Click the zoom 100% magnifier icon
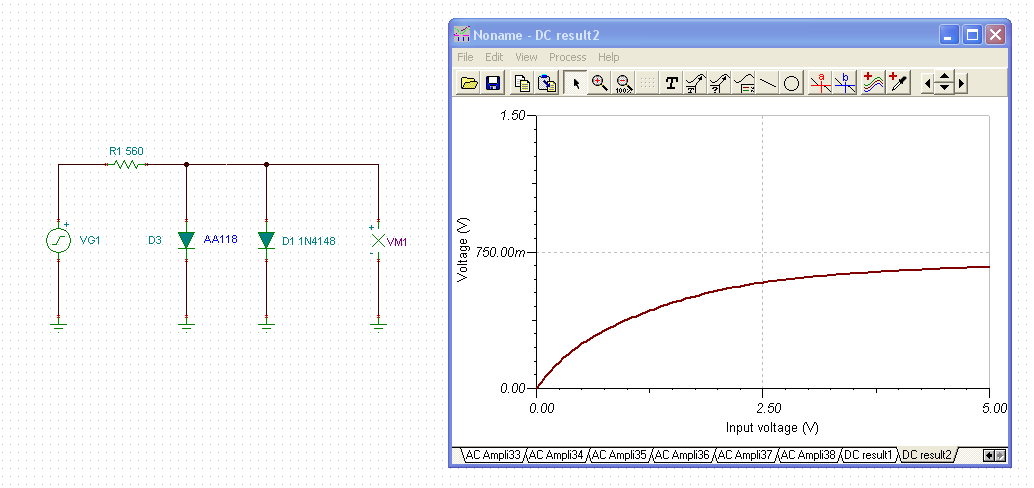This screenshot has height=488, width=1034. click(624, 83)
